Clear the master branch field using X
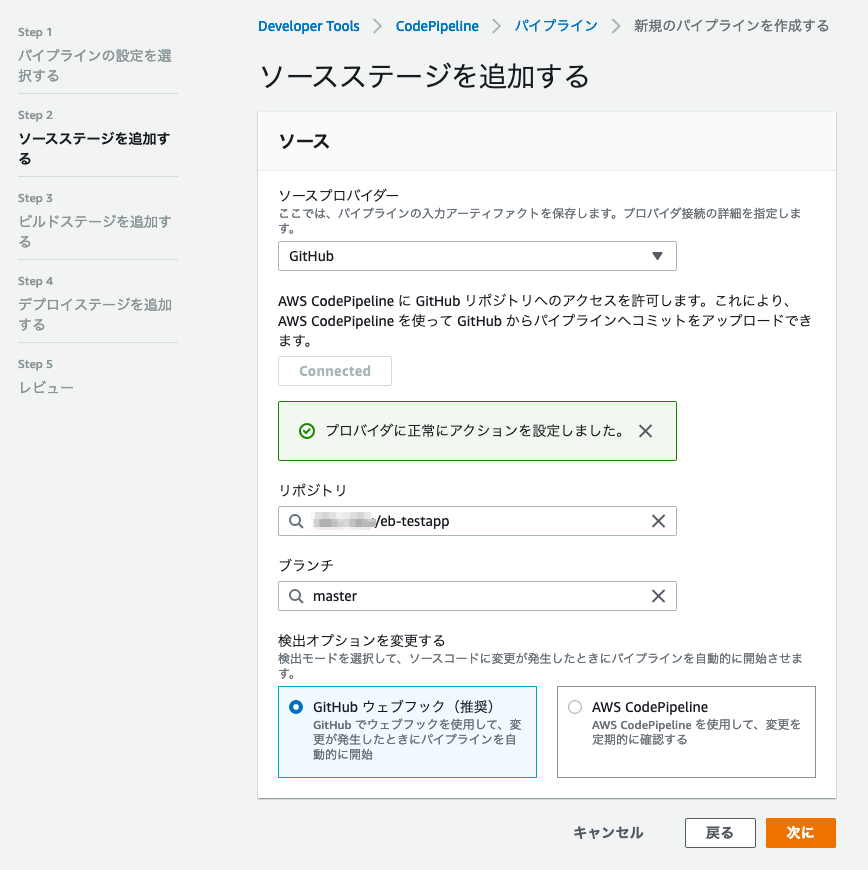Image resolution: width=868 pixels, height=870 pixels. pos(658,596)
